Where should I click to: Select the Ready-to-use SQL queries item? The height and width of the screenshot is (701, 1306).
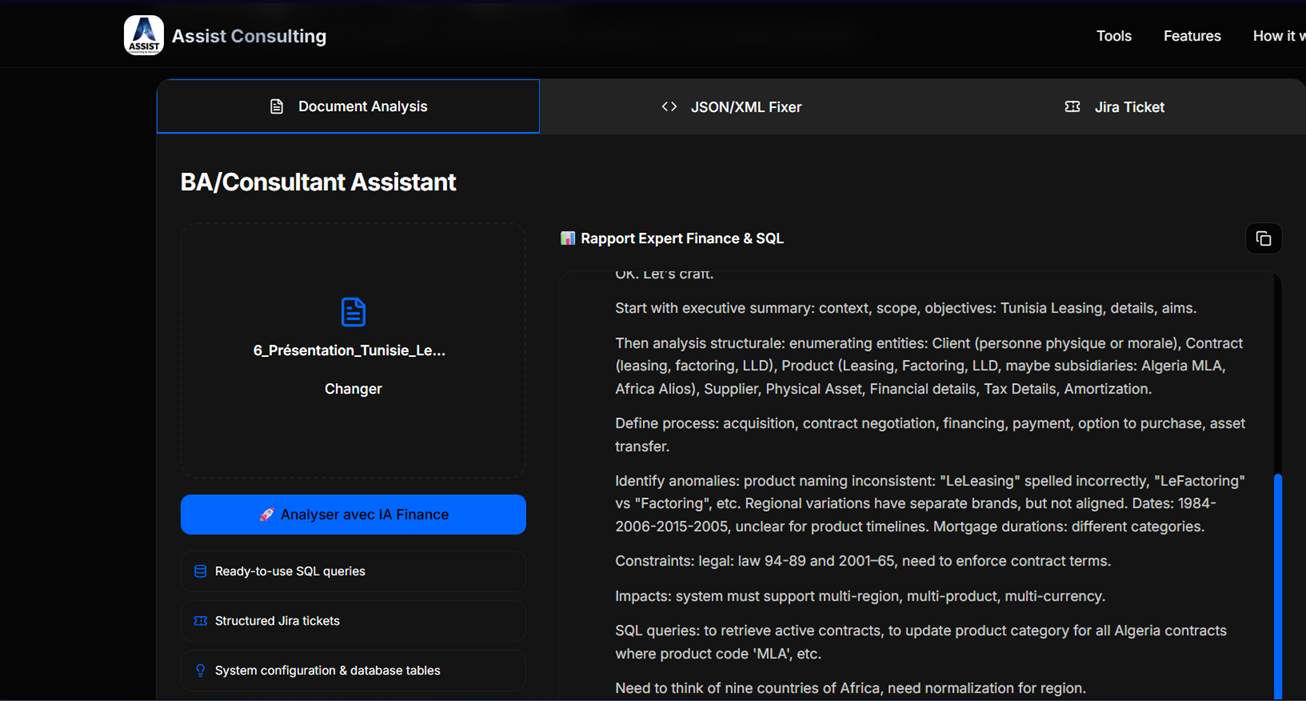tap(290, 572)
